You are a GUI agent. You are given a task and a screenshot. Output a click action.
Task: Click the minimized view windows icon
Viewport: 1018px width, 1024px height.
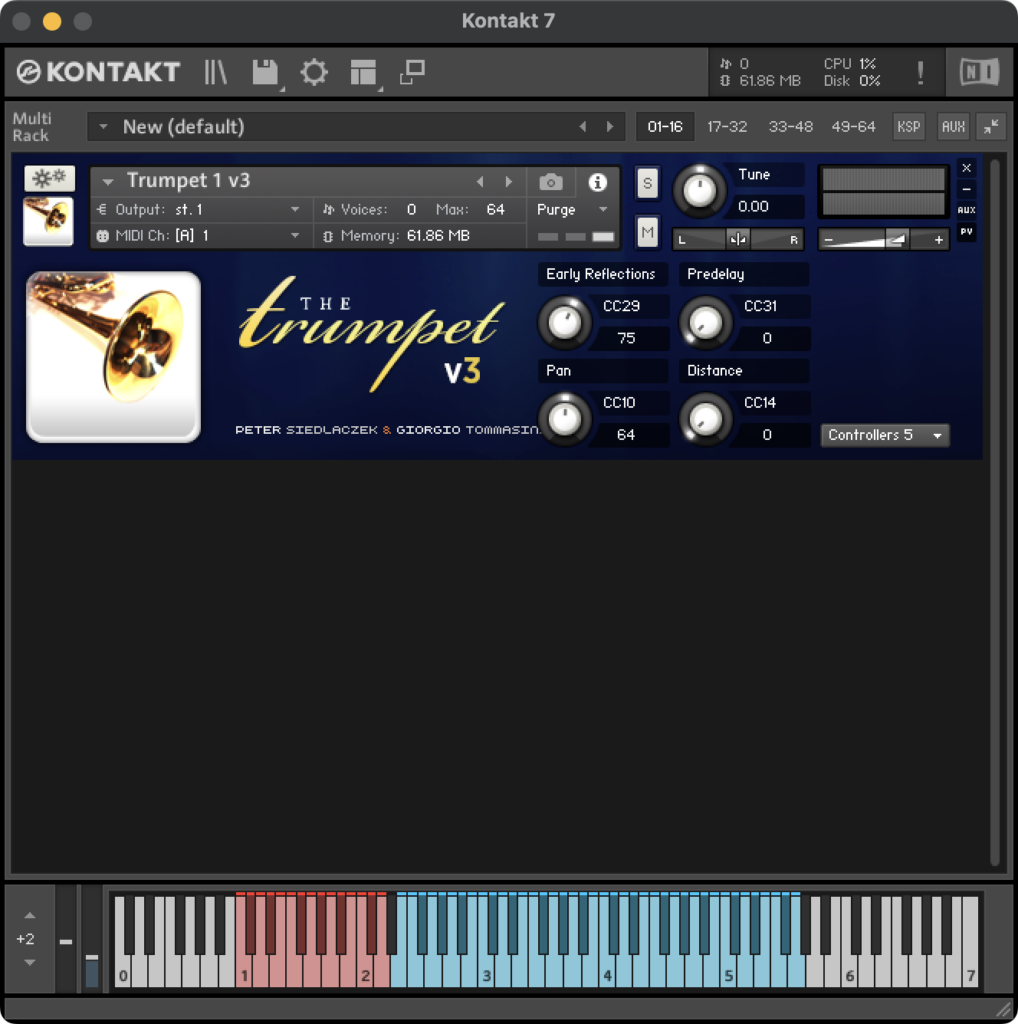[x=412, y=72]
